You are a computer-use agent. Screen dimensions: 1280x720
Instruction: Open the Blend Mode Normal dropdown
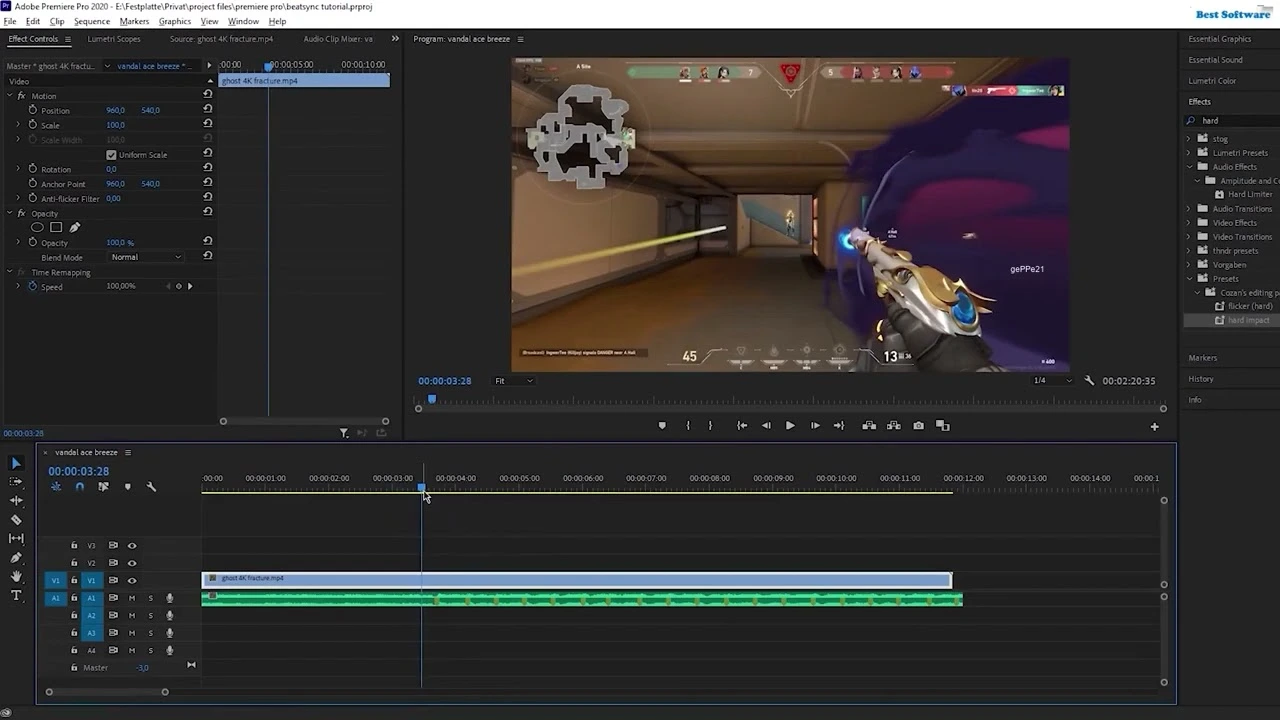146,257
